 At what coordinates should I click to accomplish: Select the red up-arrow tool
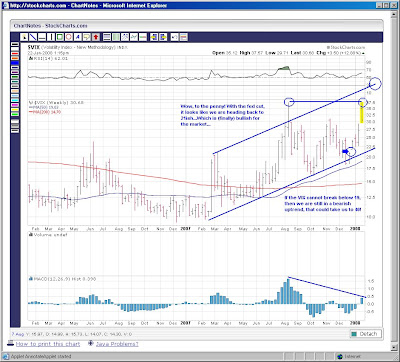(x=96, y=37)
